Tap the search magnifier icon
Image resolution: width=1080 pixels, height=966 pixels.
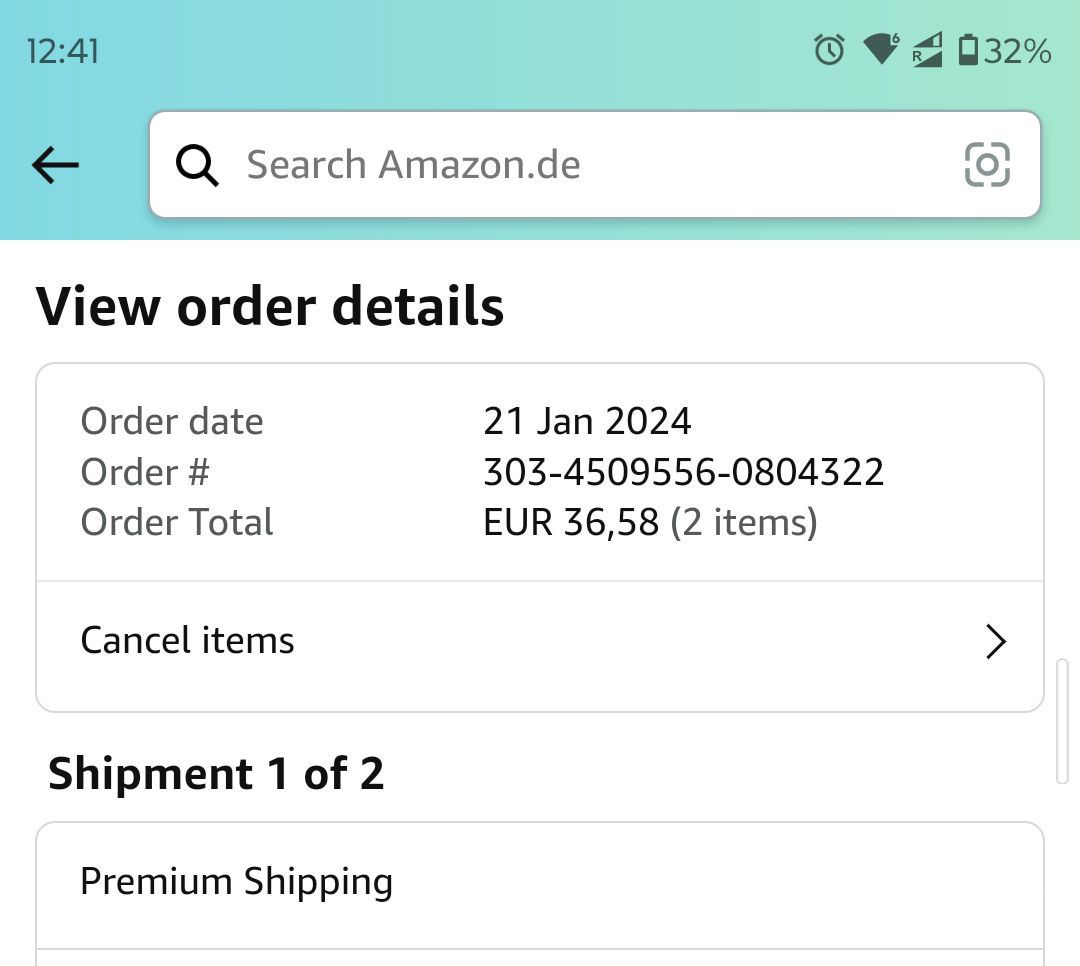(x=197, y=165)
